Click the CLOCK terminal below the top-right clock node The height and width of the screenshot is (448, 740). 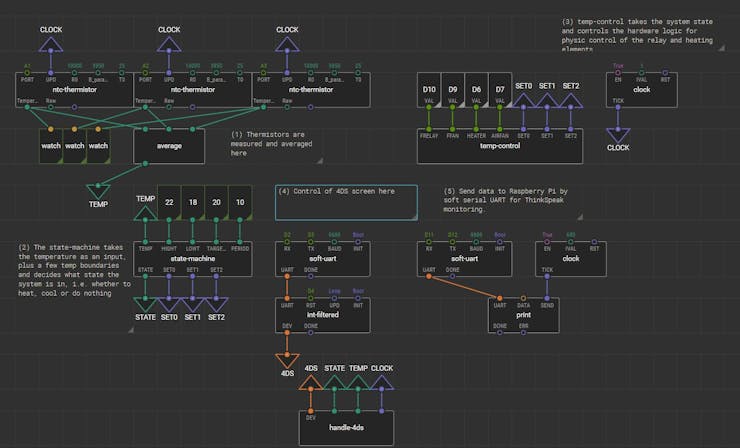[x=618, y=137]
